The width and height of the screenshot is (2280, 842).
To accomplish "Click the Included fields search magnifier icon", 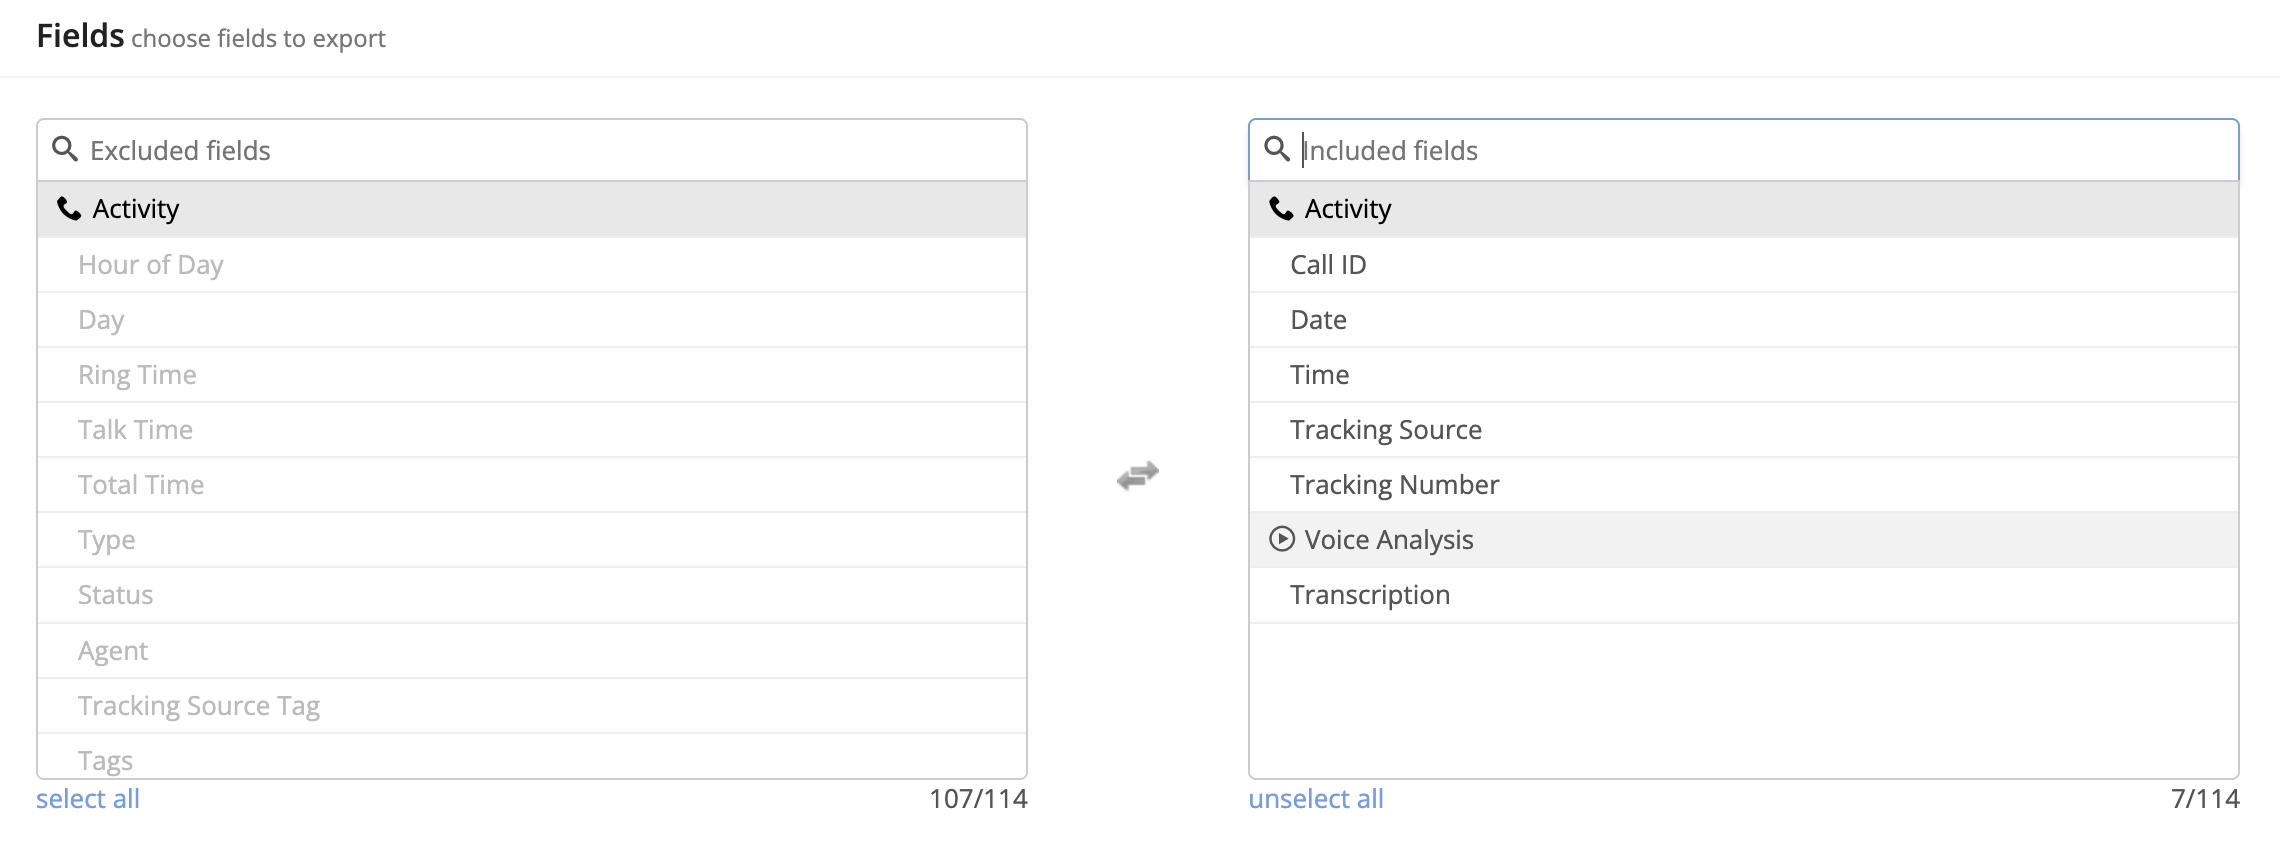I will pos(1276,150).
